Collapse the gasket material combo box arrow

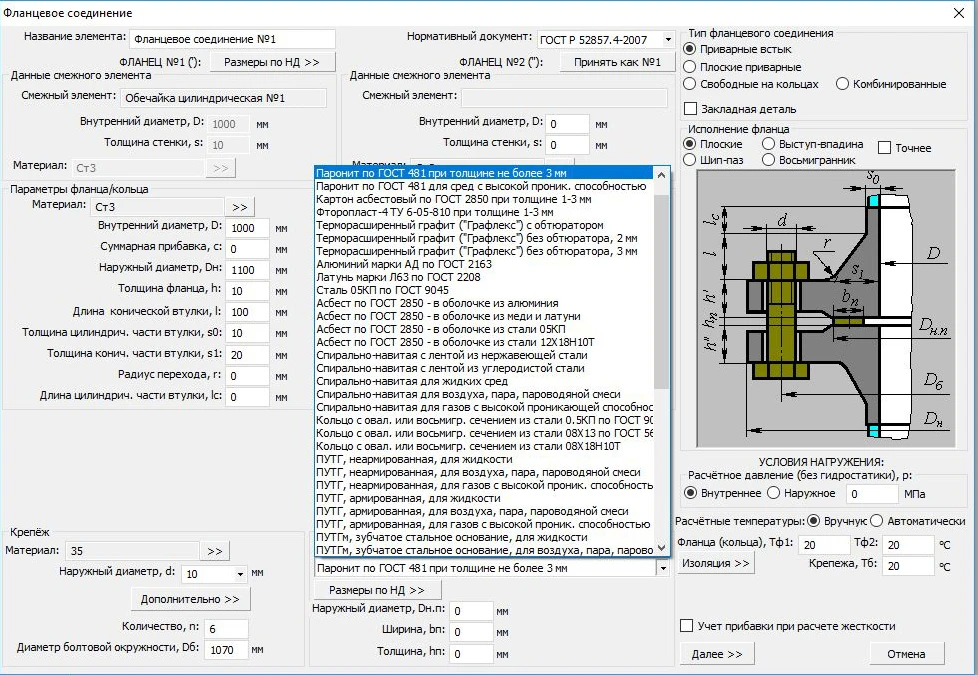pyautogui.click(x=661, y=568)
